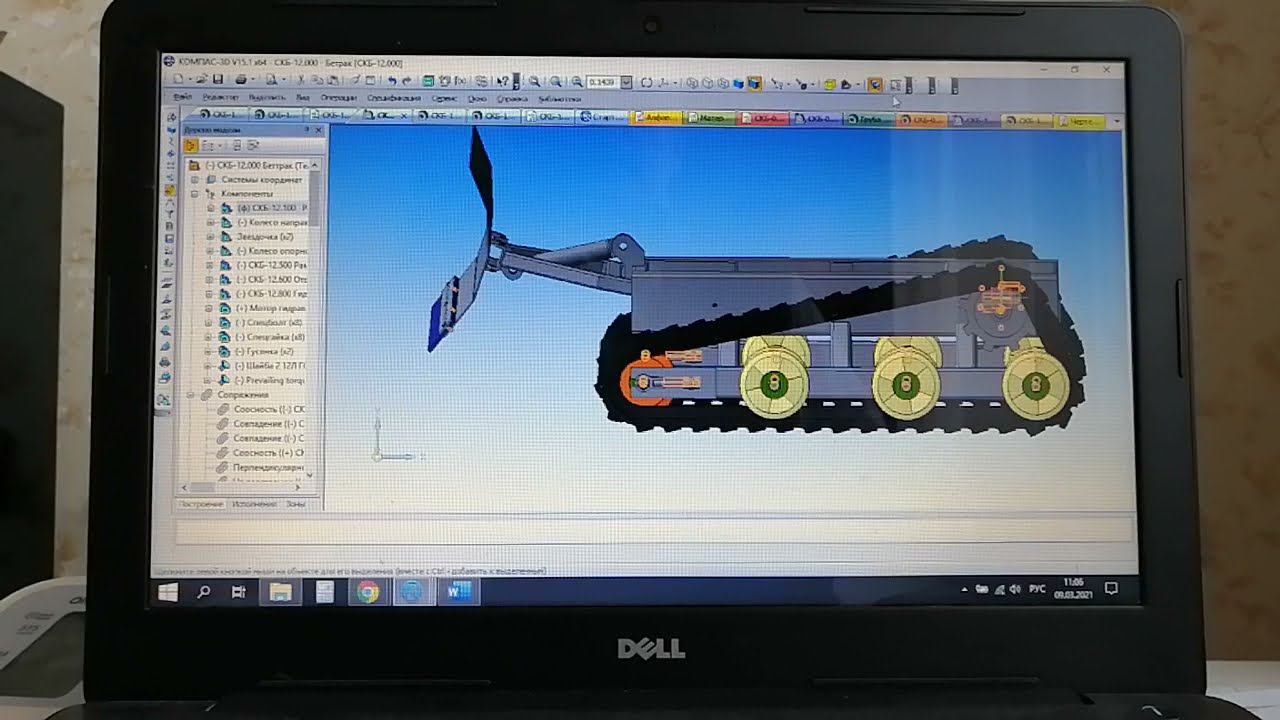1280x720 pixels.
Task: Select hidden lines removed display icon
Action: [x=707, y=83]
